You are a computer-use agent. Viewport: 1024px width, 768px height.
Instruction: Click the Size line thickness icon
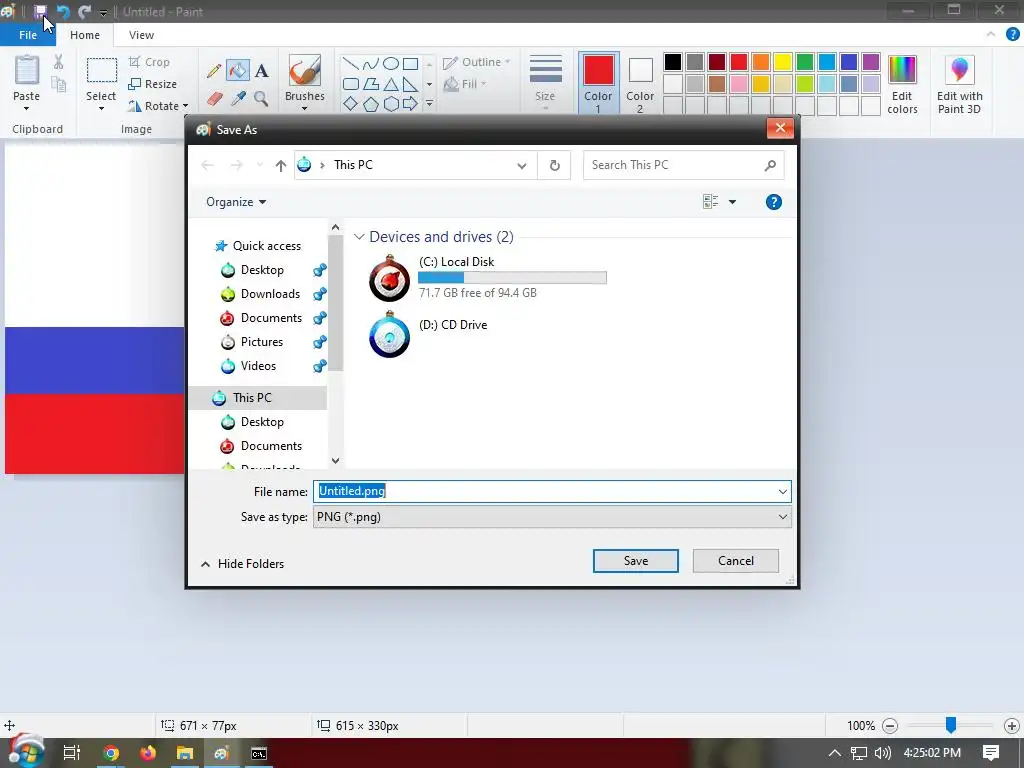click(545, 69)
